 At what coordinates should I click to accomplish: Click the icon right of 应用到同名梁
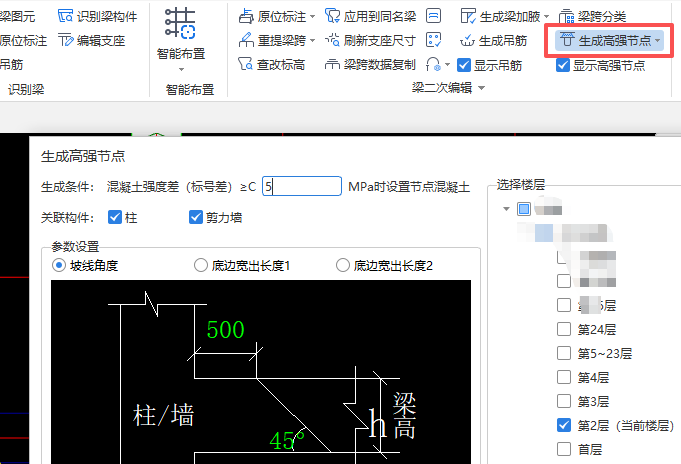click(433, 16)
